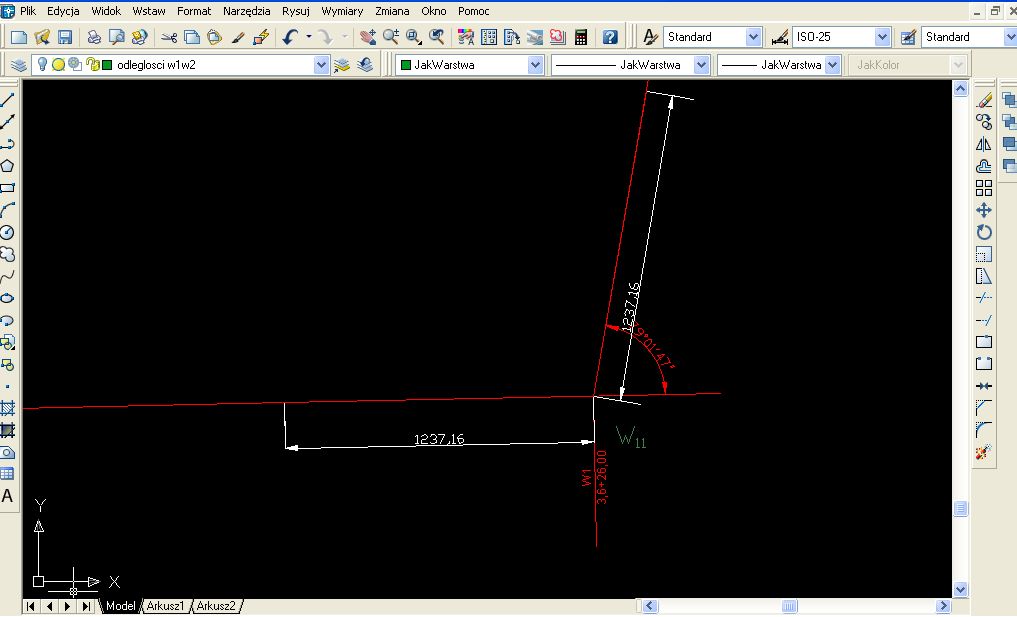Screen dimensions: 1017x617
Task: Select the Spline draw tool
Action: (x=7, y=276)
